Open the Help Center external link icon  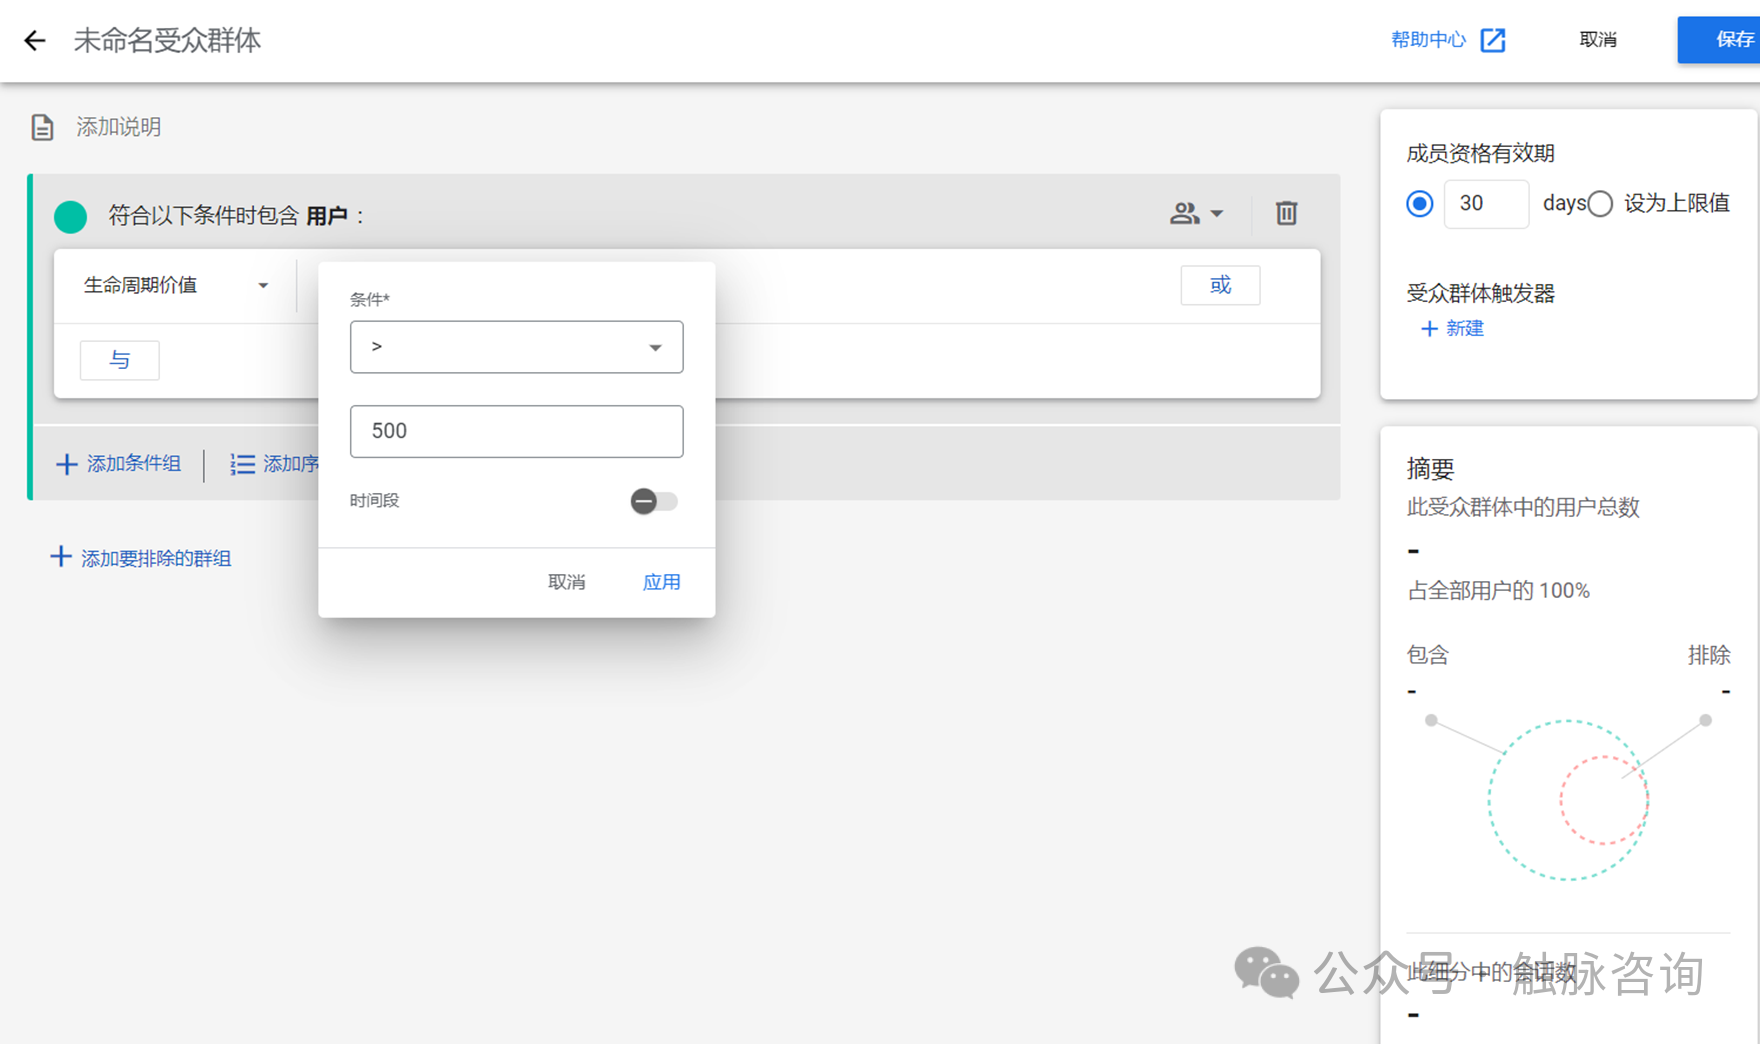point(1492,40)
